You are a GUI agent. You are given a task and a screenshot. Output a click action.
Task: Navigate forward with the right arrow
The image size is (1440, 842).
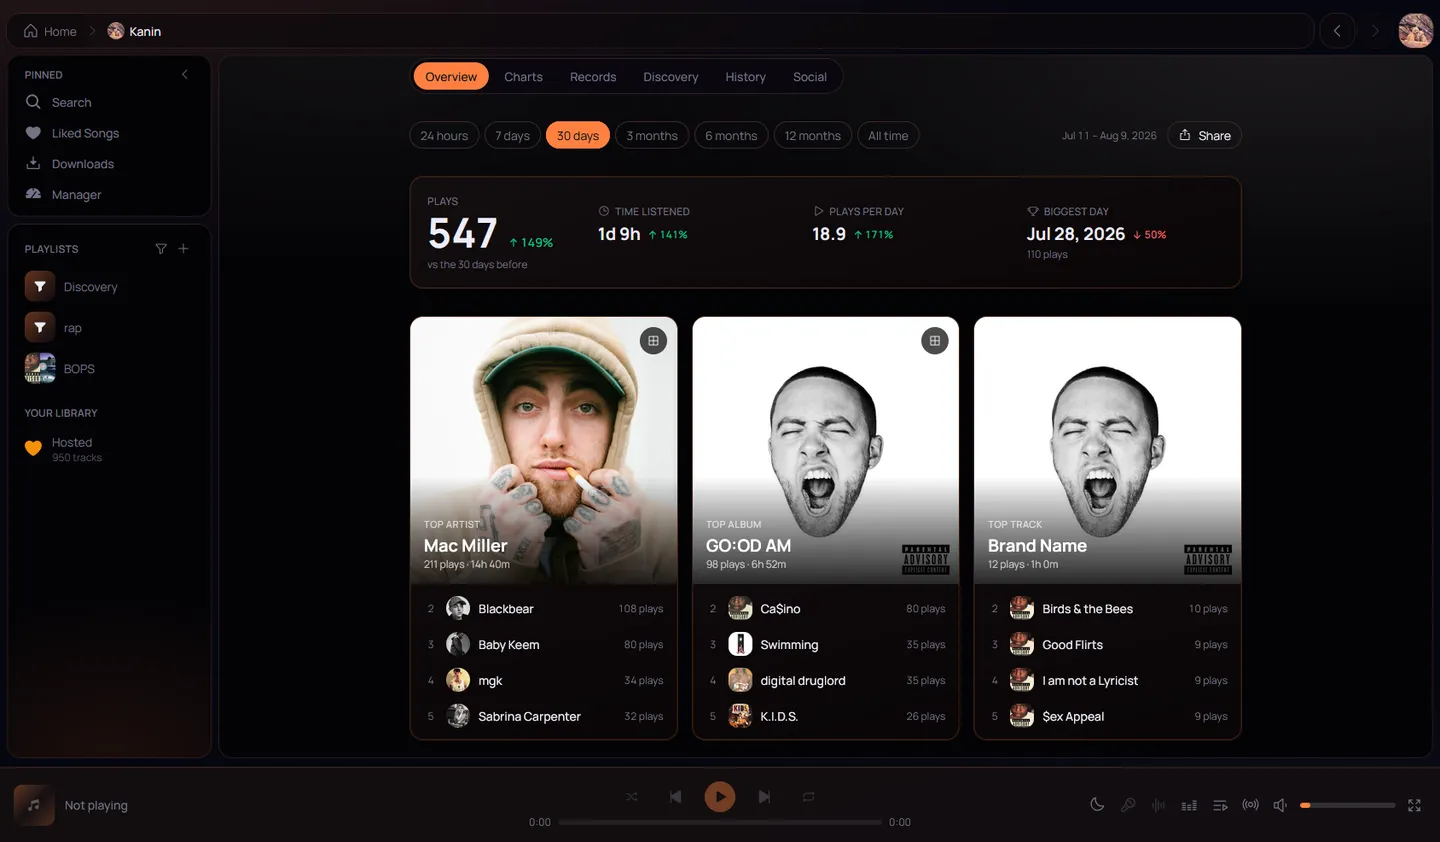click(x=1375, y=31)
